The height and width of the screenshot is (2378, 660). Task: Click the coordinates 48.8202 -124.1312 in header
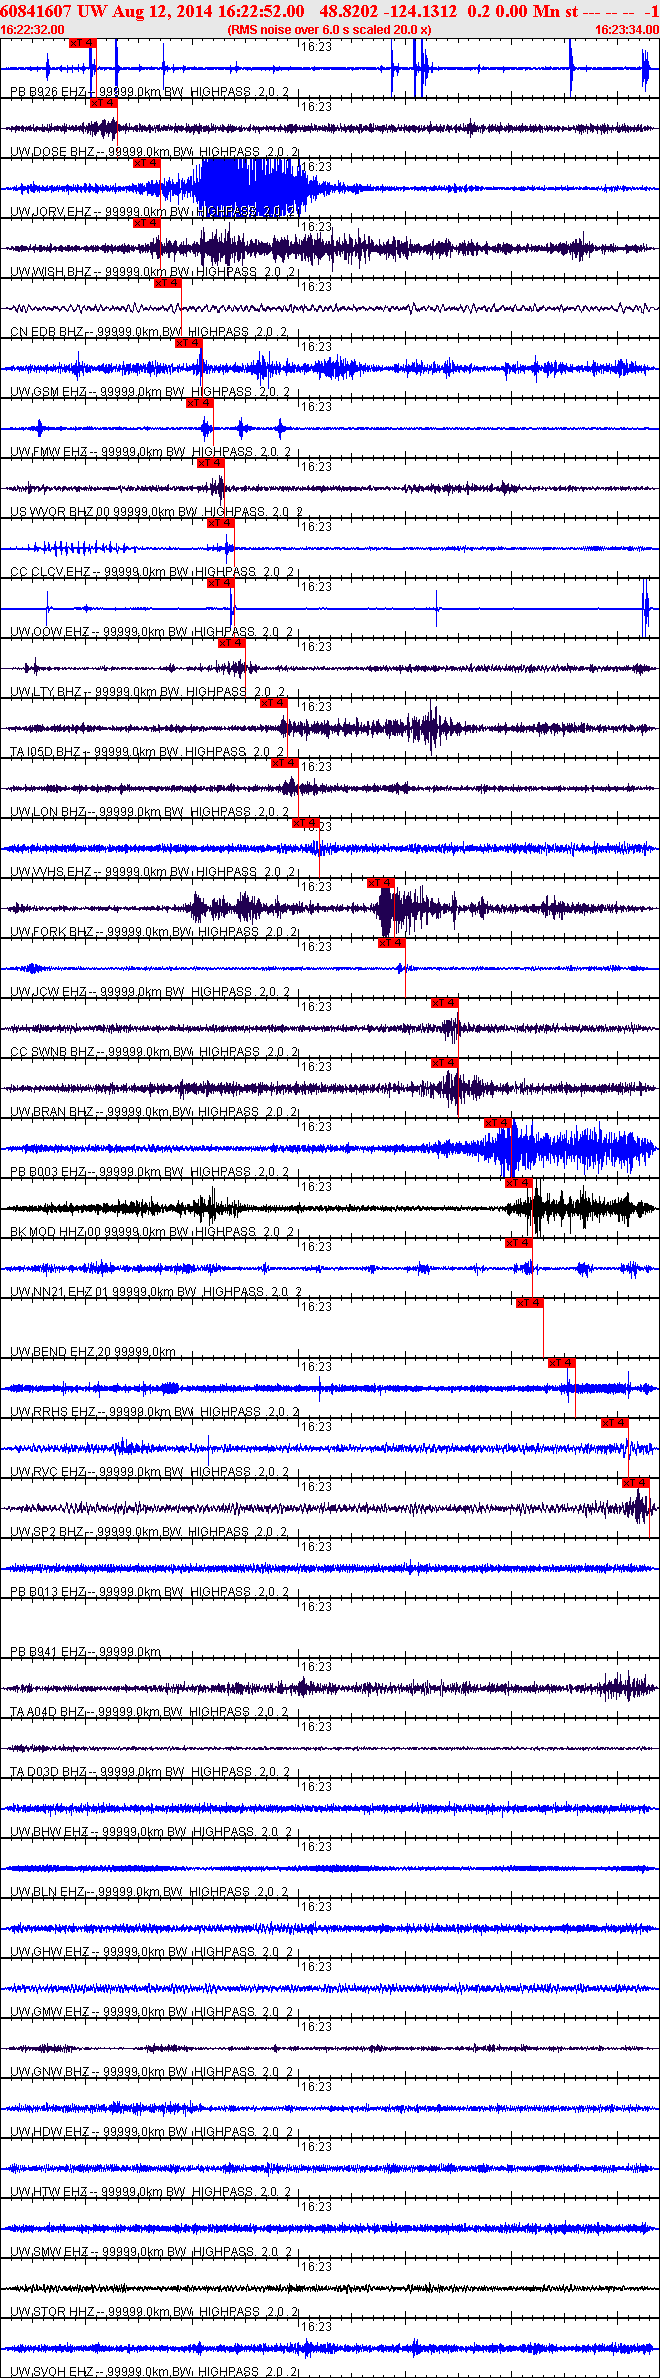[389, 11]
